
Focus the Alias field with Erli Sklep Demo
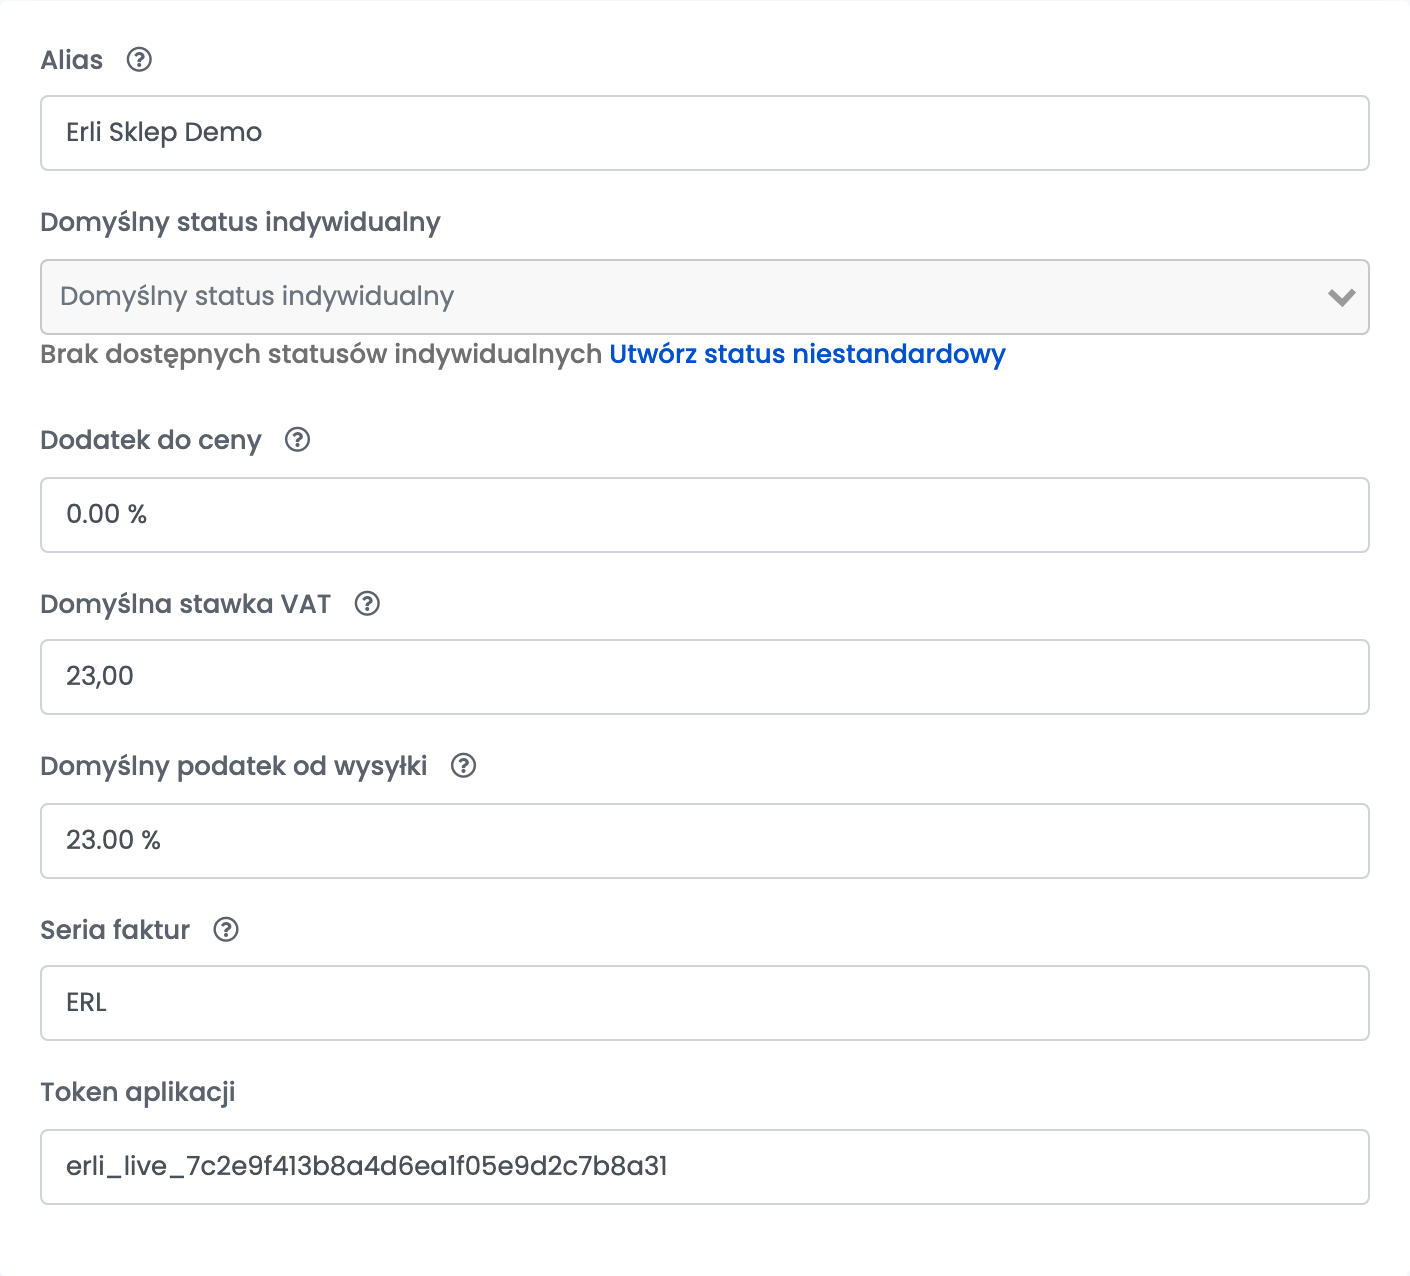[x=704, y=133]
